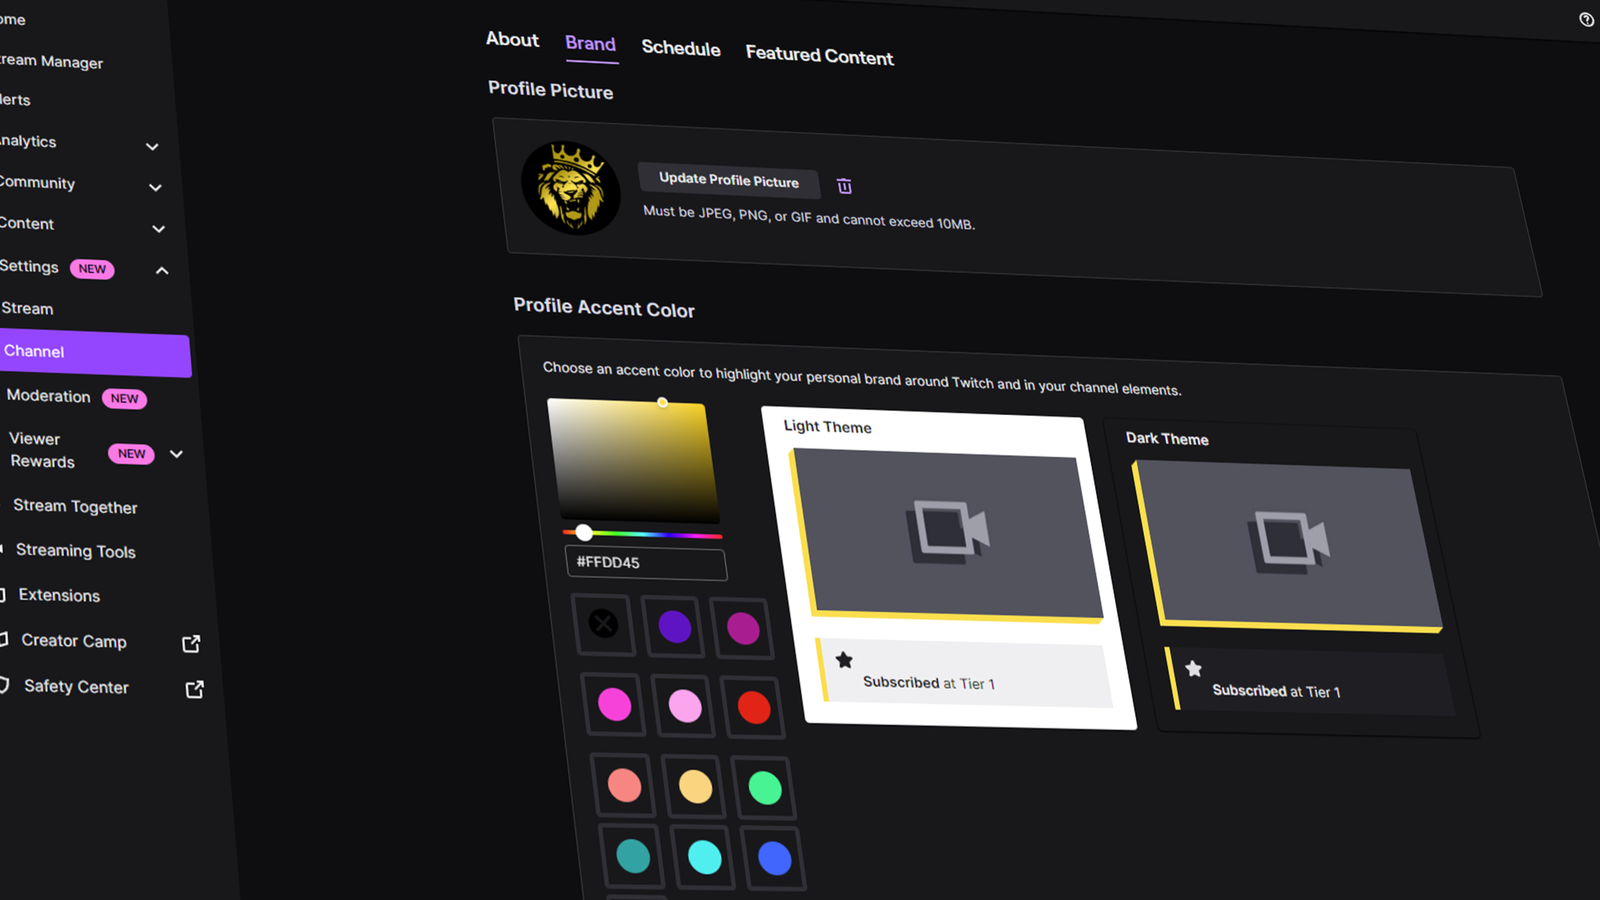Screen dimensions: 1600x900
Task: Open the Moderation settings page
Action: point(48,396)
